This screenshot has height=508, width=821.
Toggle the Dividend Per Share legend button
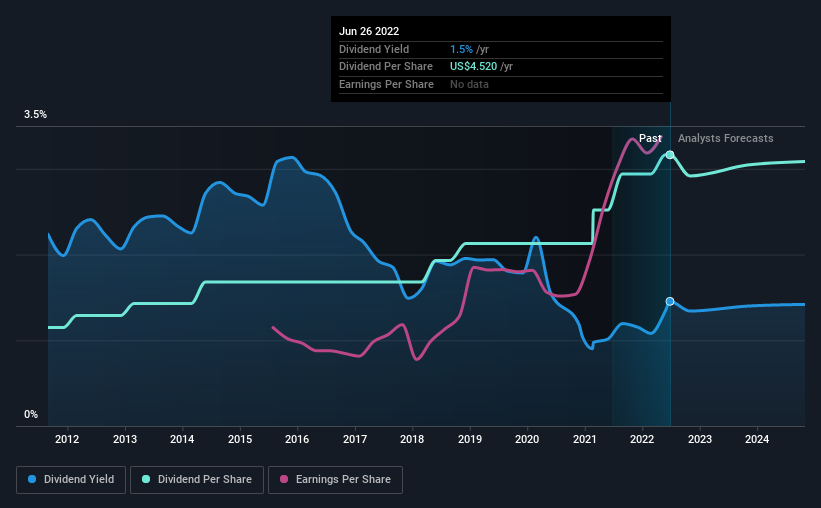197,480
